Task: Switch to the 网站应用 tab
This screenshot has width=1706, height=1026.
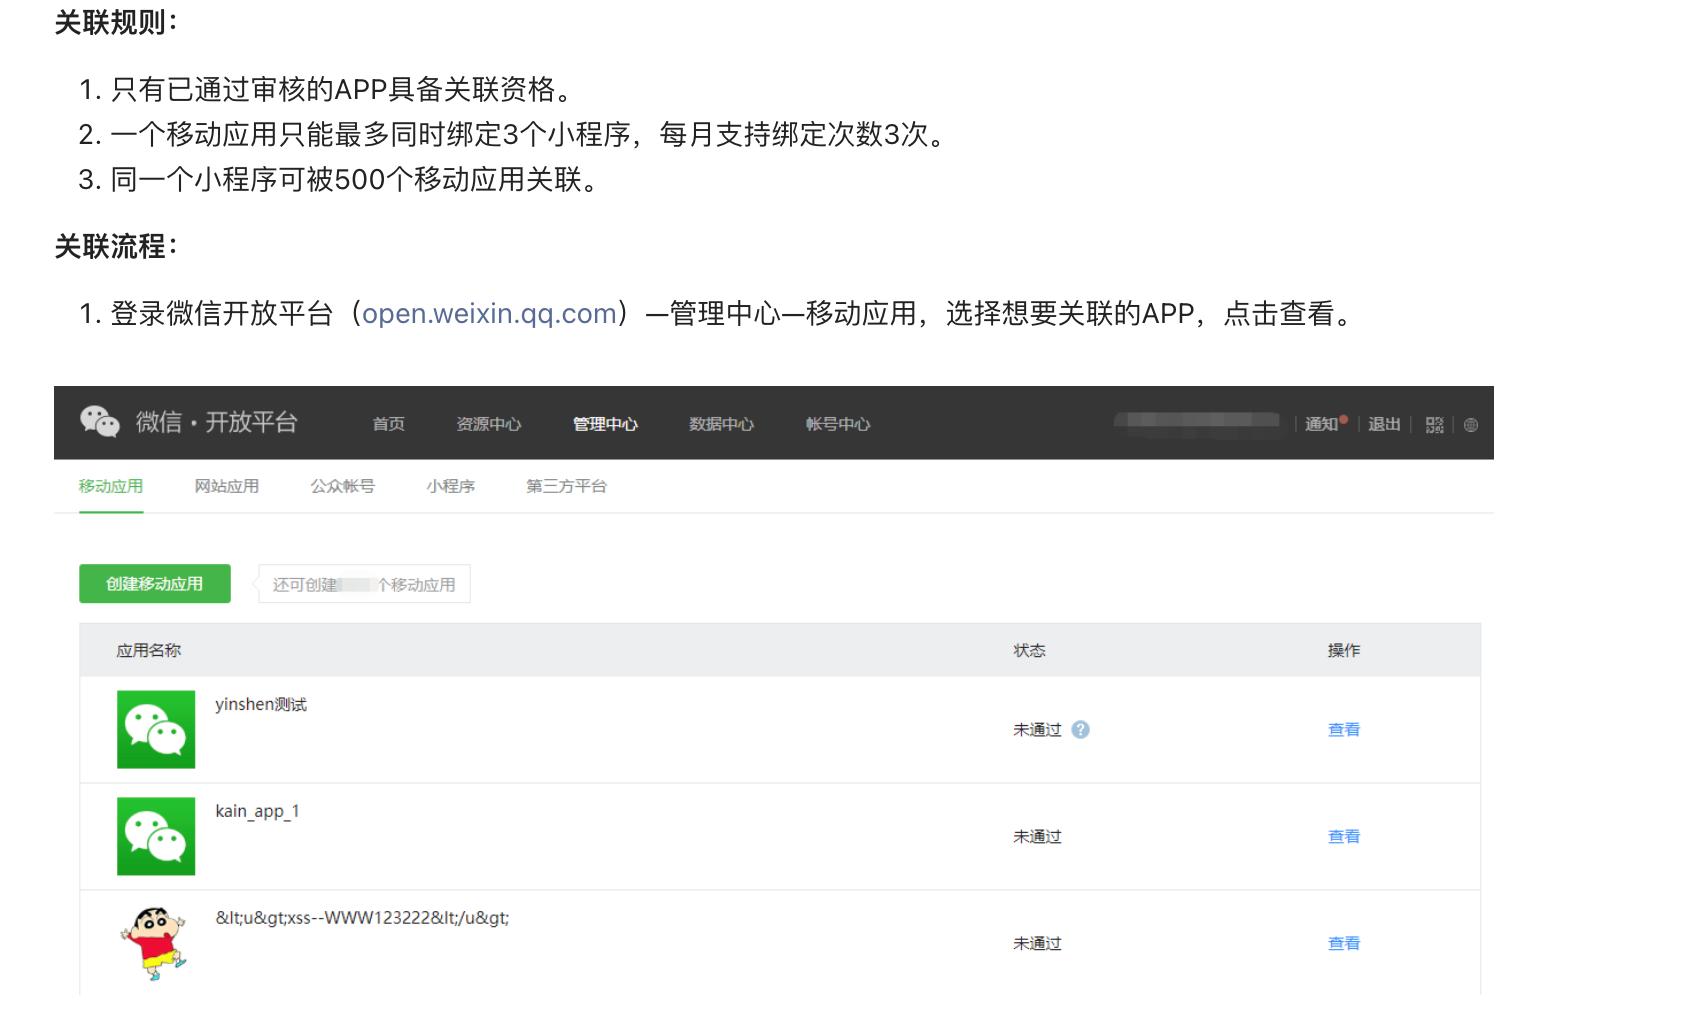Action: pyautogui.click(x=226, y=486)
